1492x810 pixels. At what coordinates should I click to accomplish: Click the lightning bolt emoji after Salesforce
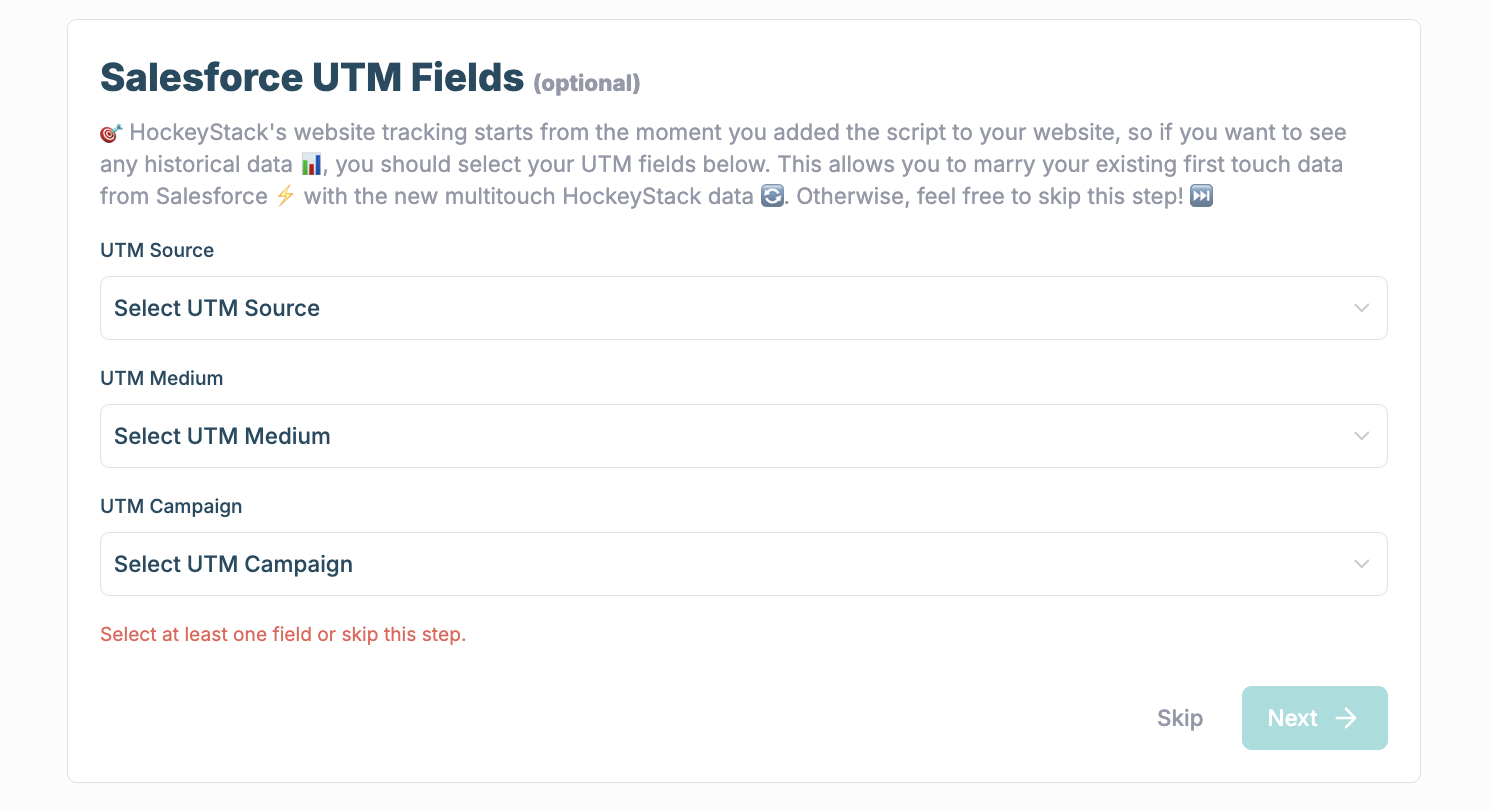coord(285,196)
